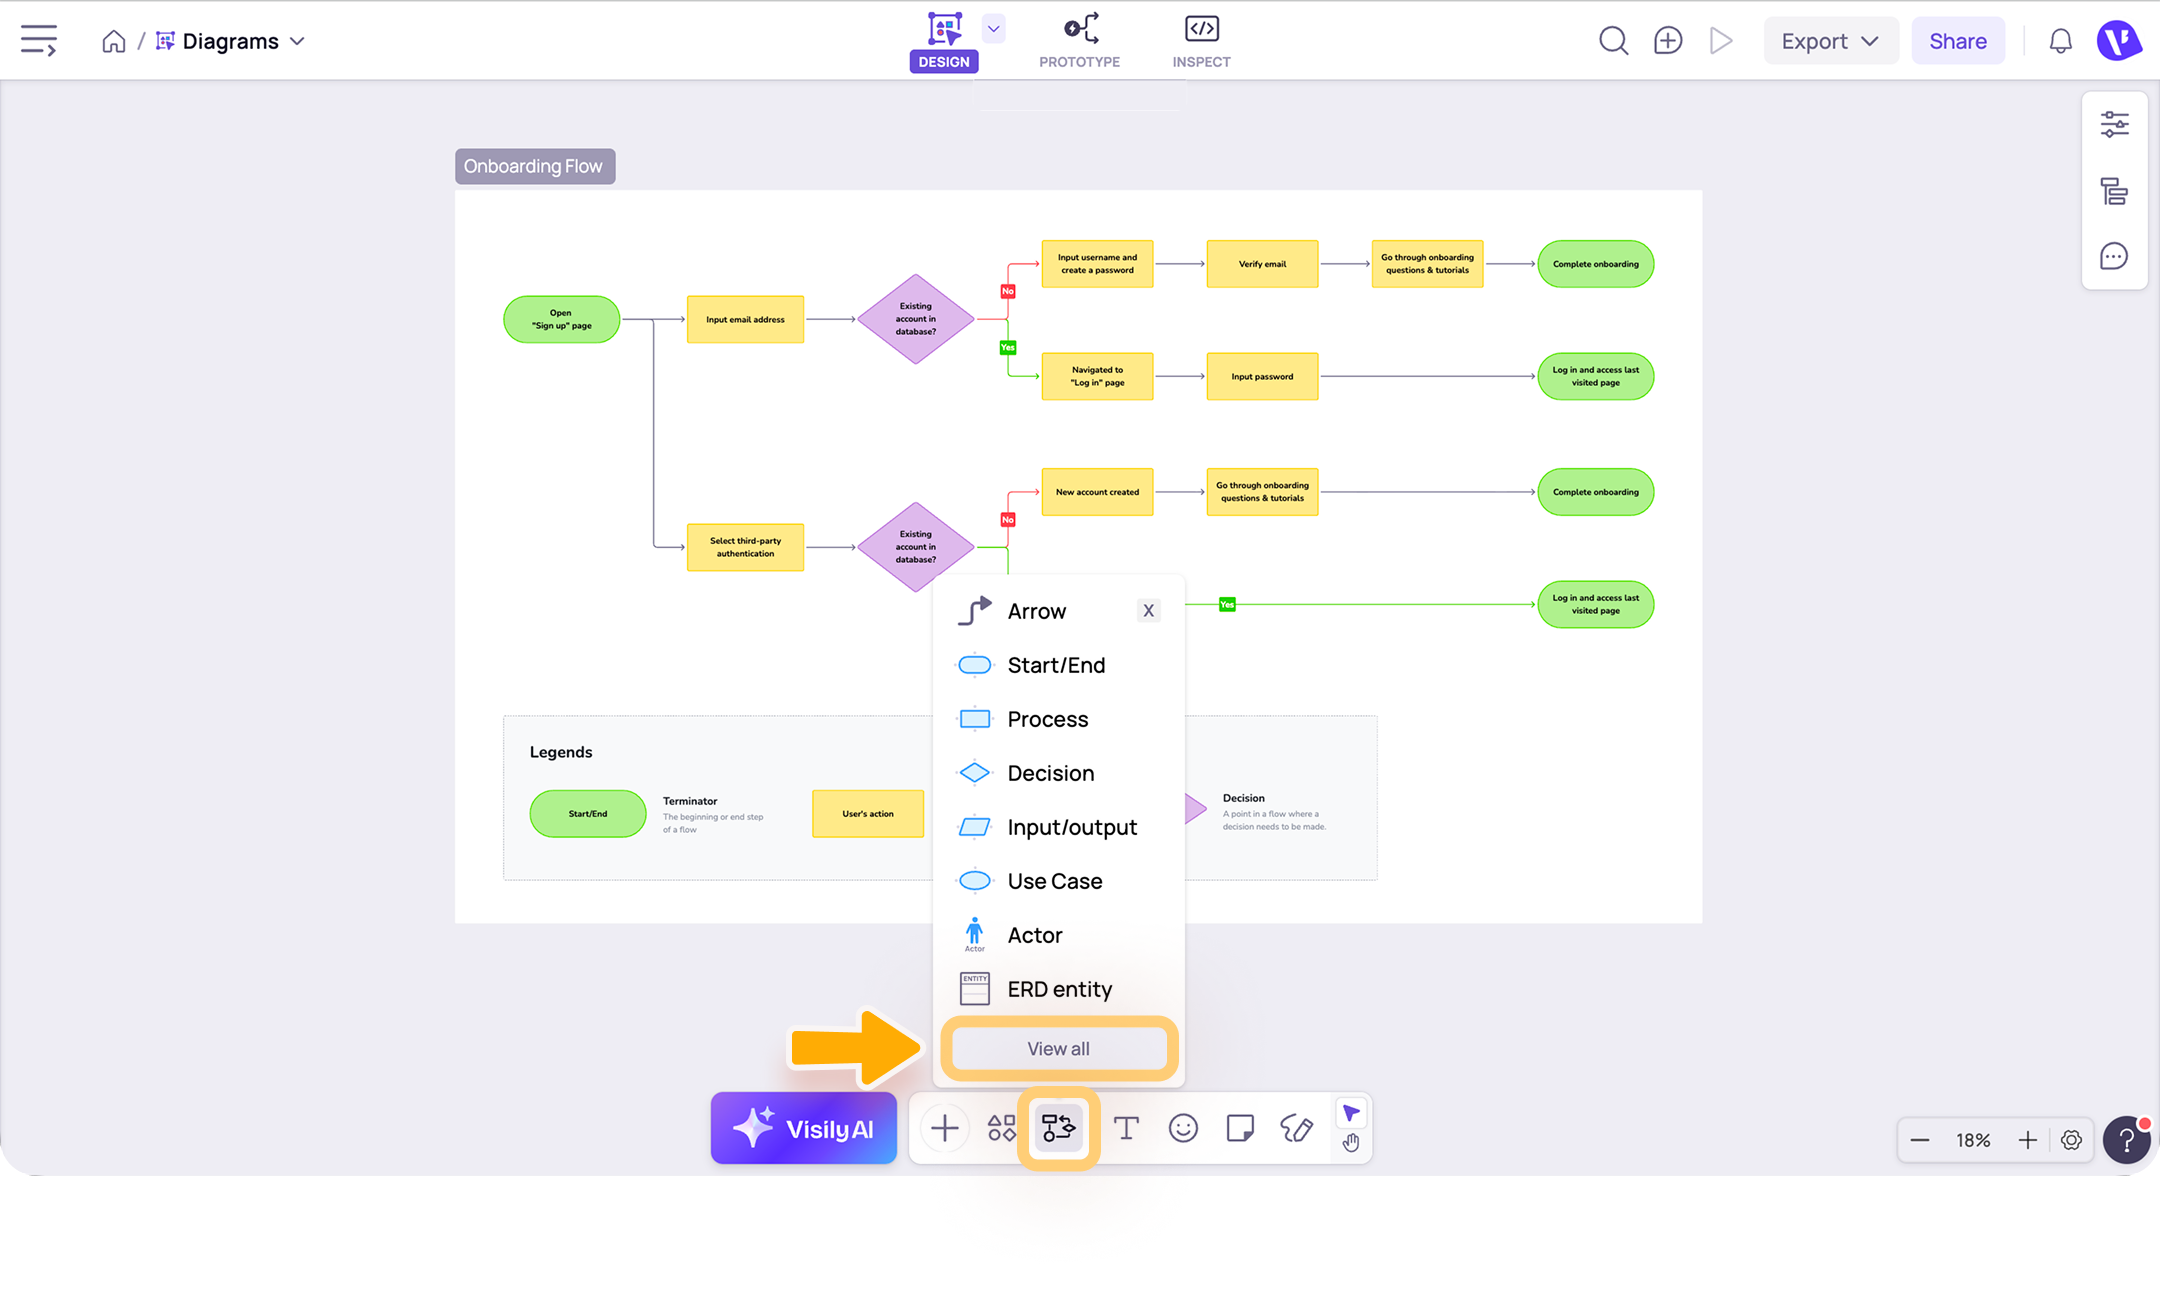2160x1290 pixels.
Task: Select the Input password node
Action: [1262, 376]
